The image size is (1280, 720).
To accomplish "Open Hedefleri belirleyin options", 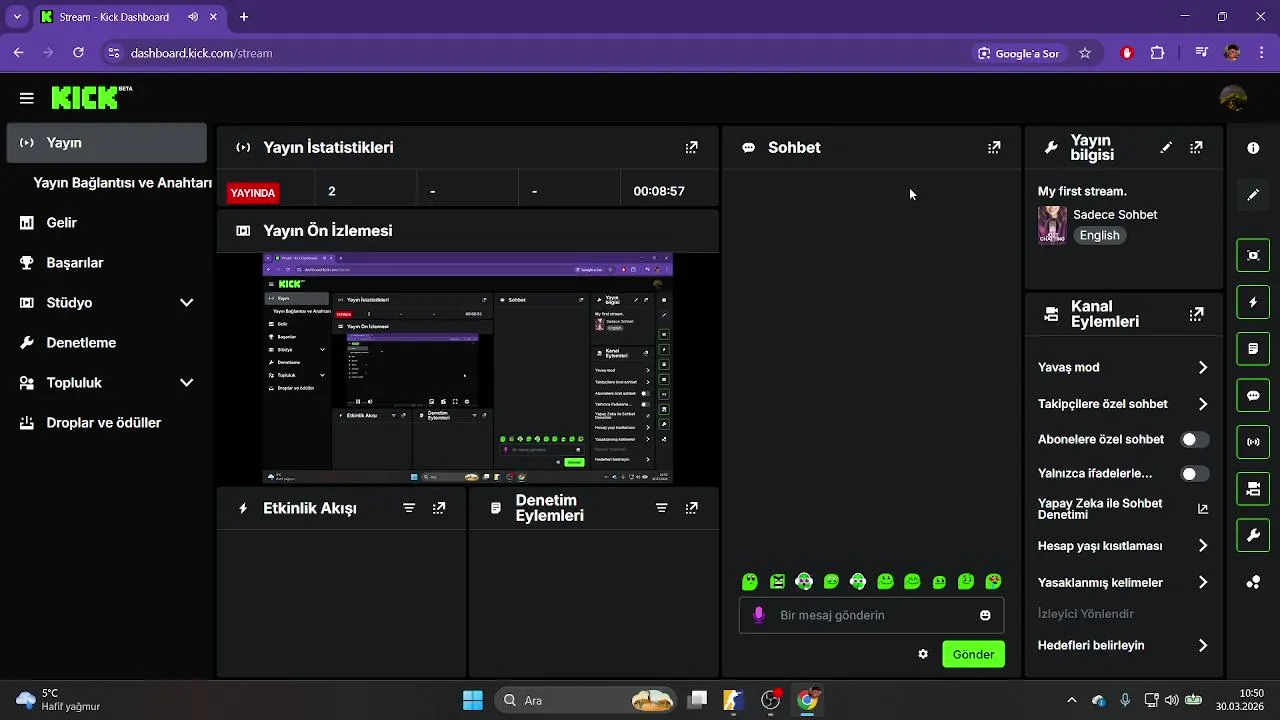I will point(1124,645).
